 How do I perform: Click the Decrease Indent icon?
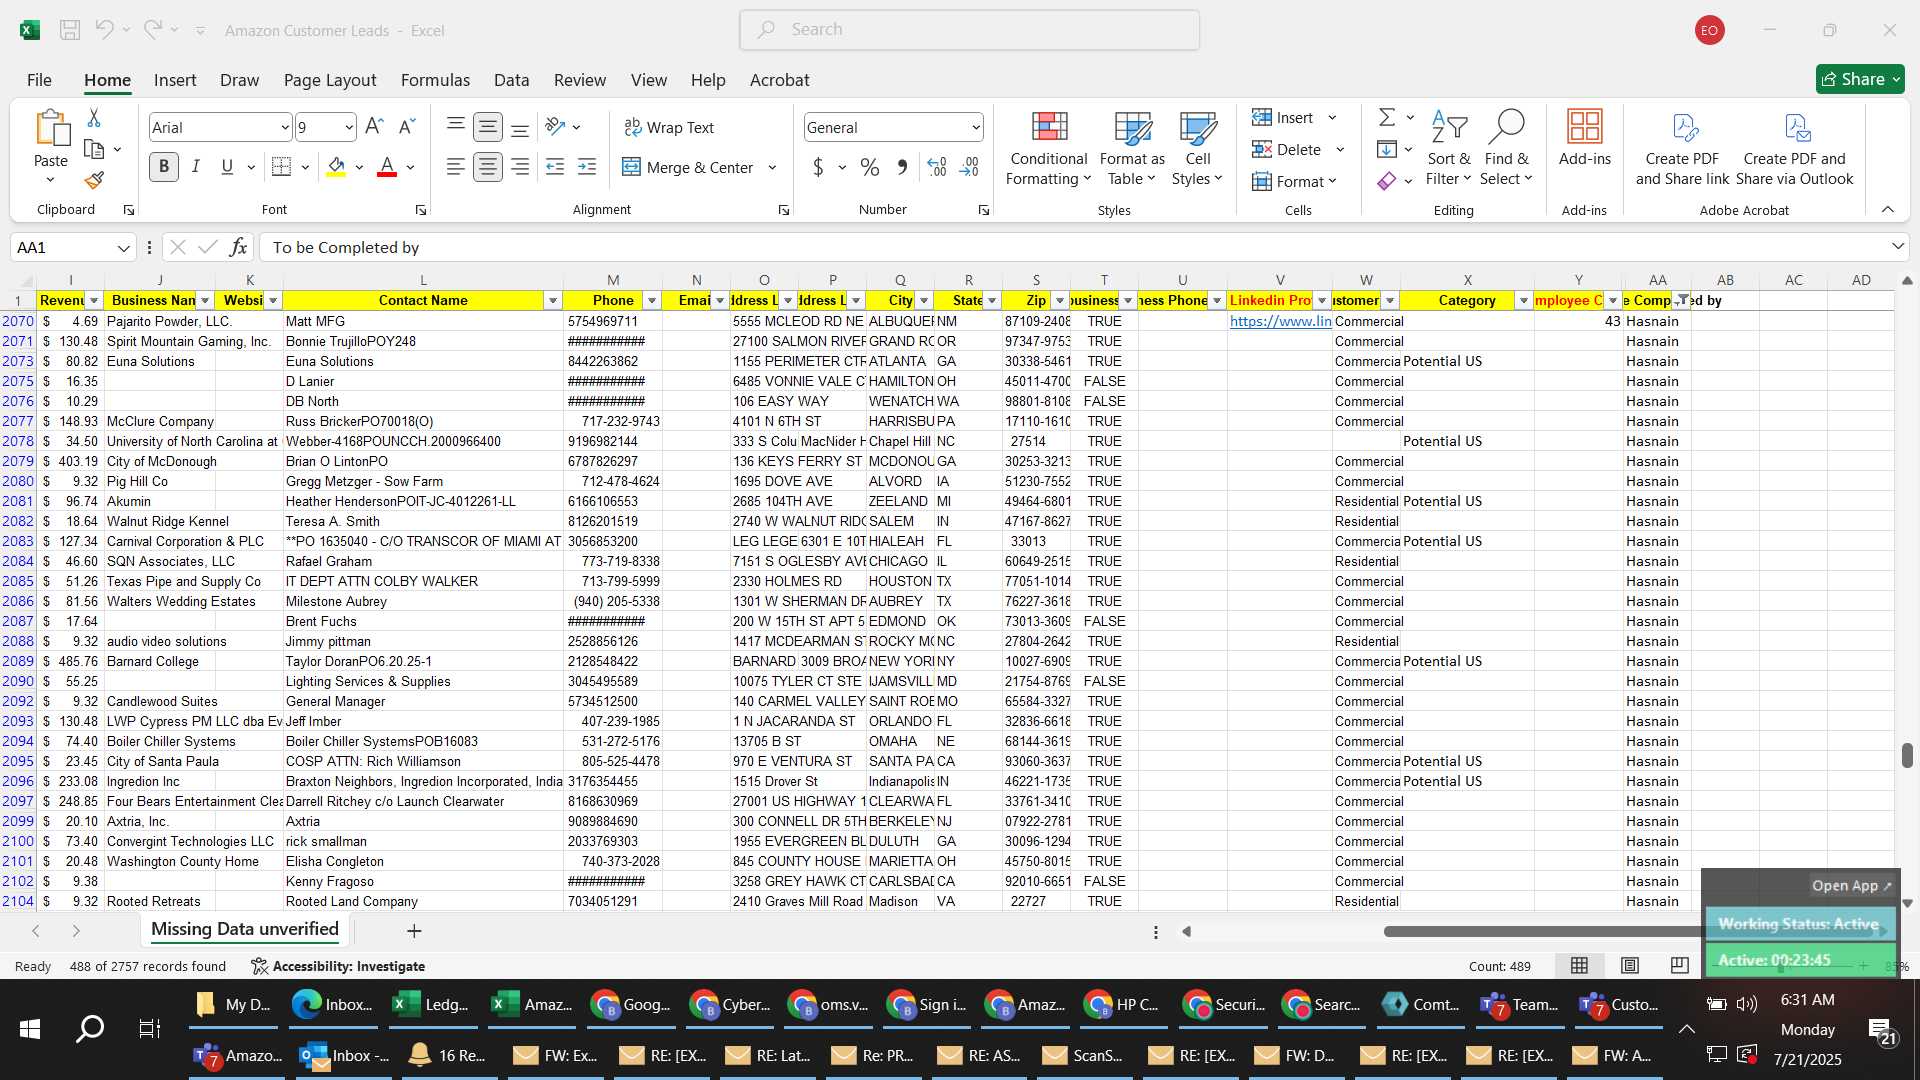click(555, 167)
